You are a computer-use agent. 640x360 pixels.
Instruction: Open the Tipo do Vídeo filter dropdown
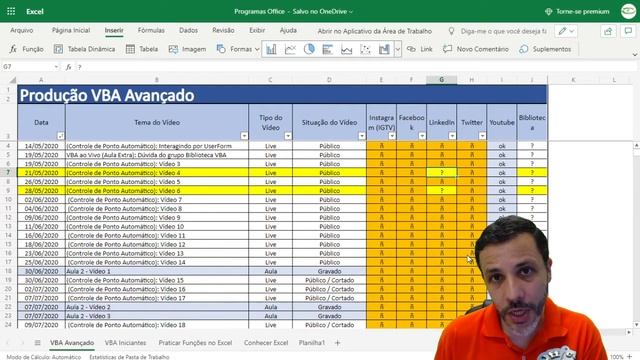click(288, 136)
